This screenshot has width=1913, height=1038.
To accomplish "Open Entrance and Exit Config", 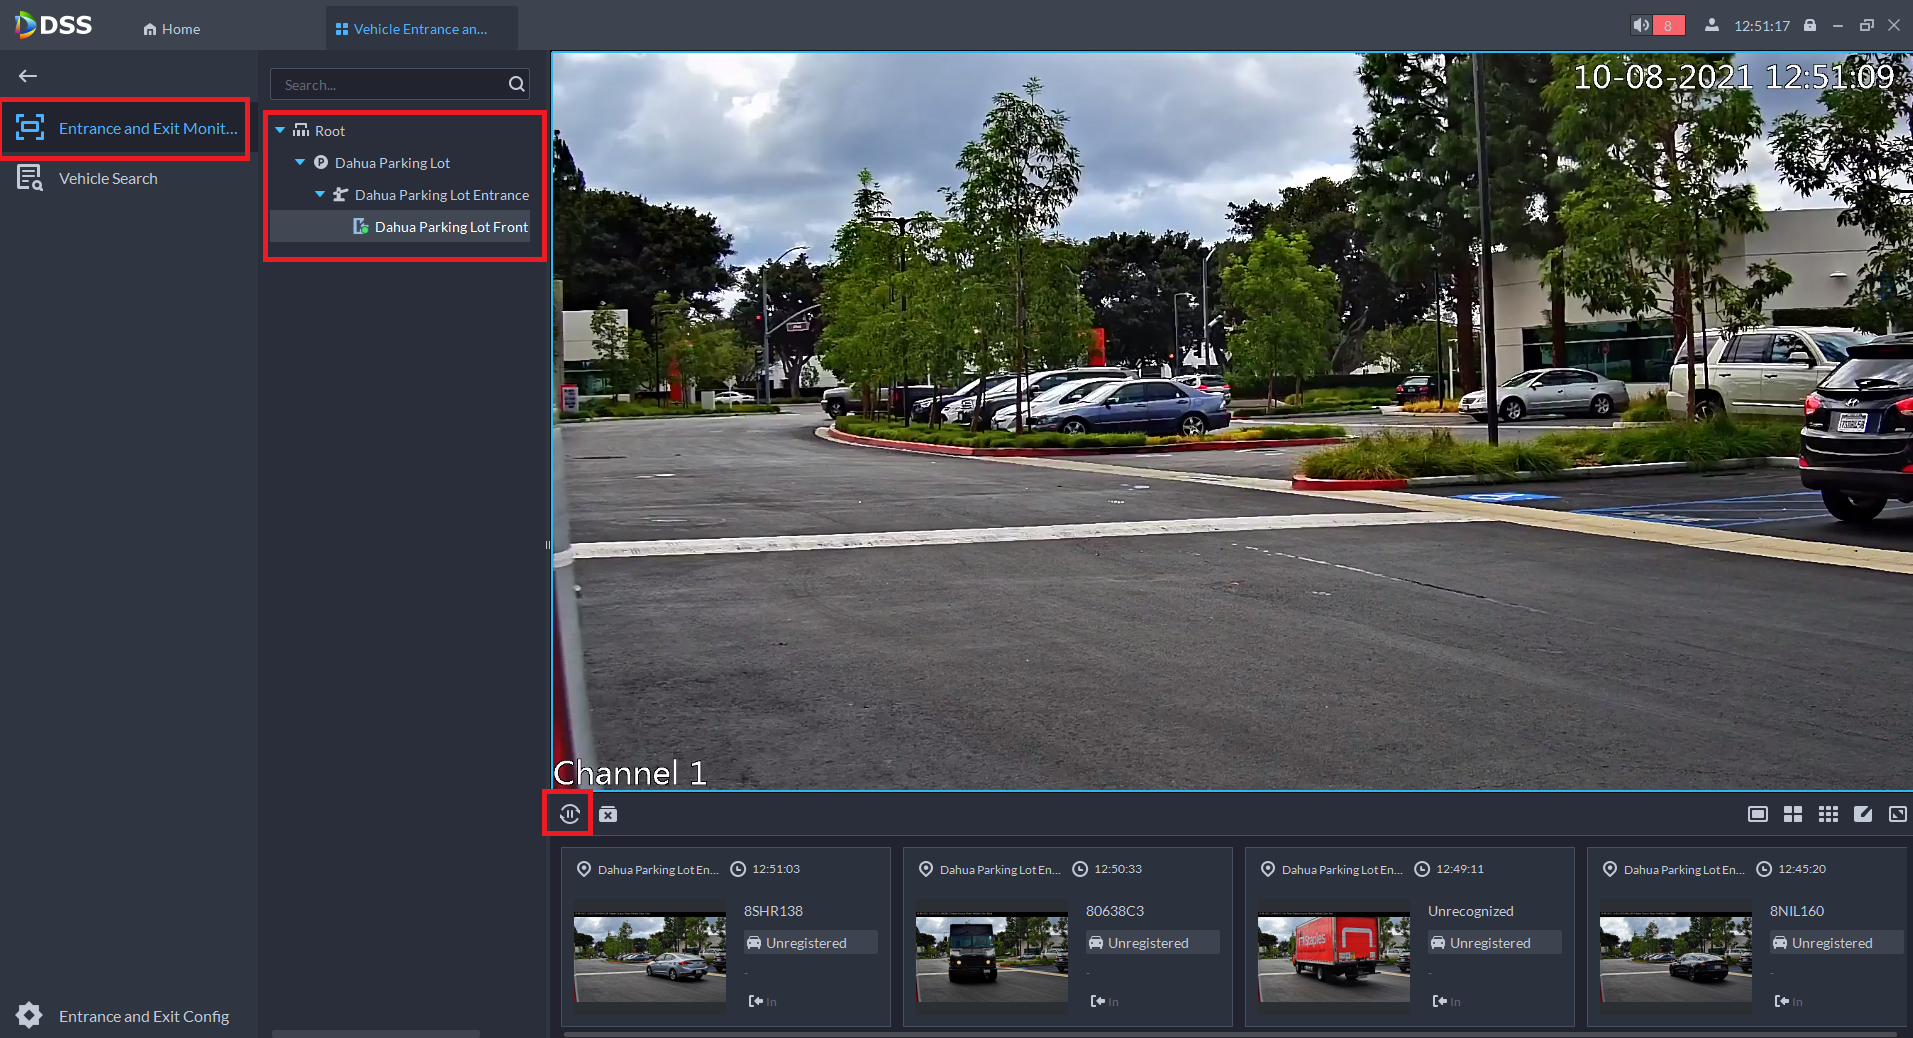I will (x=143, y=1016).
